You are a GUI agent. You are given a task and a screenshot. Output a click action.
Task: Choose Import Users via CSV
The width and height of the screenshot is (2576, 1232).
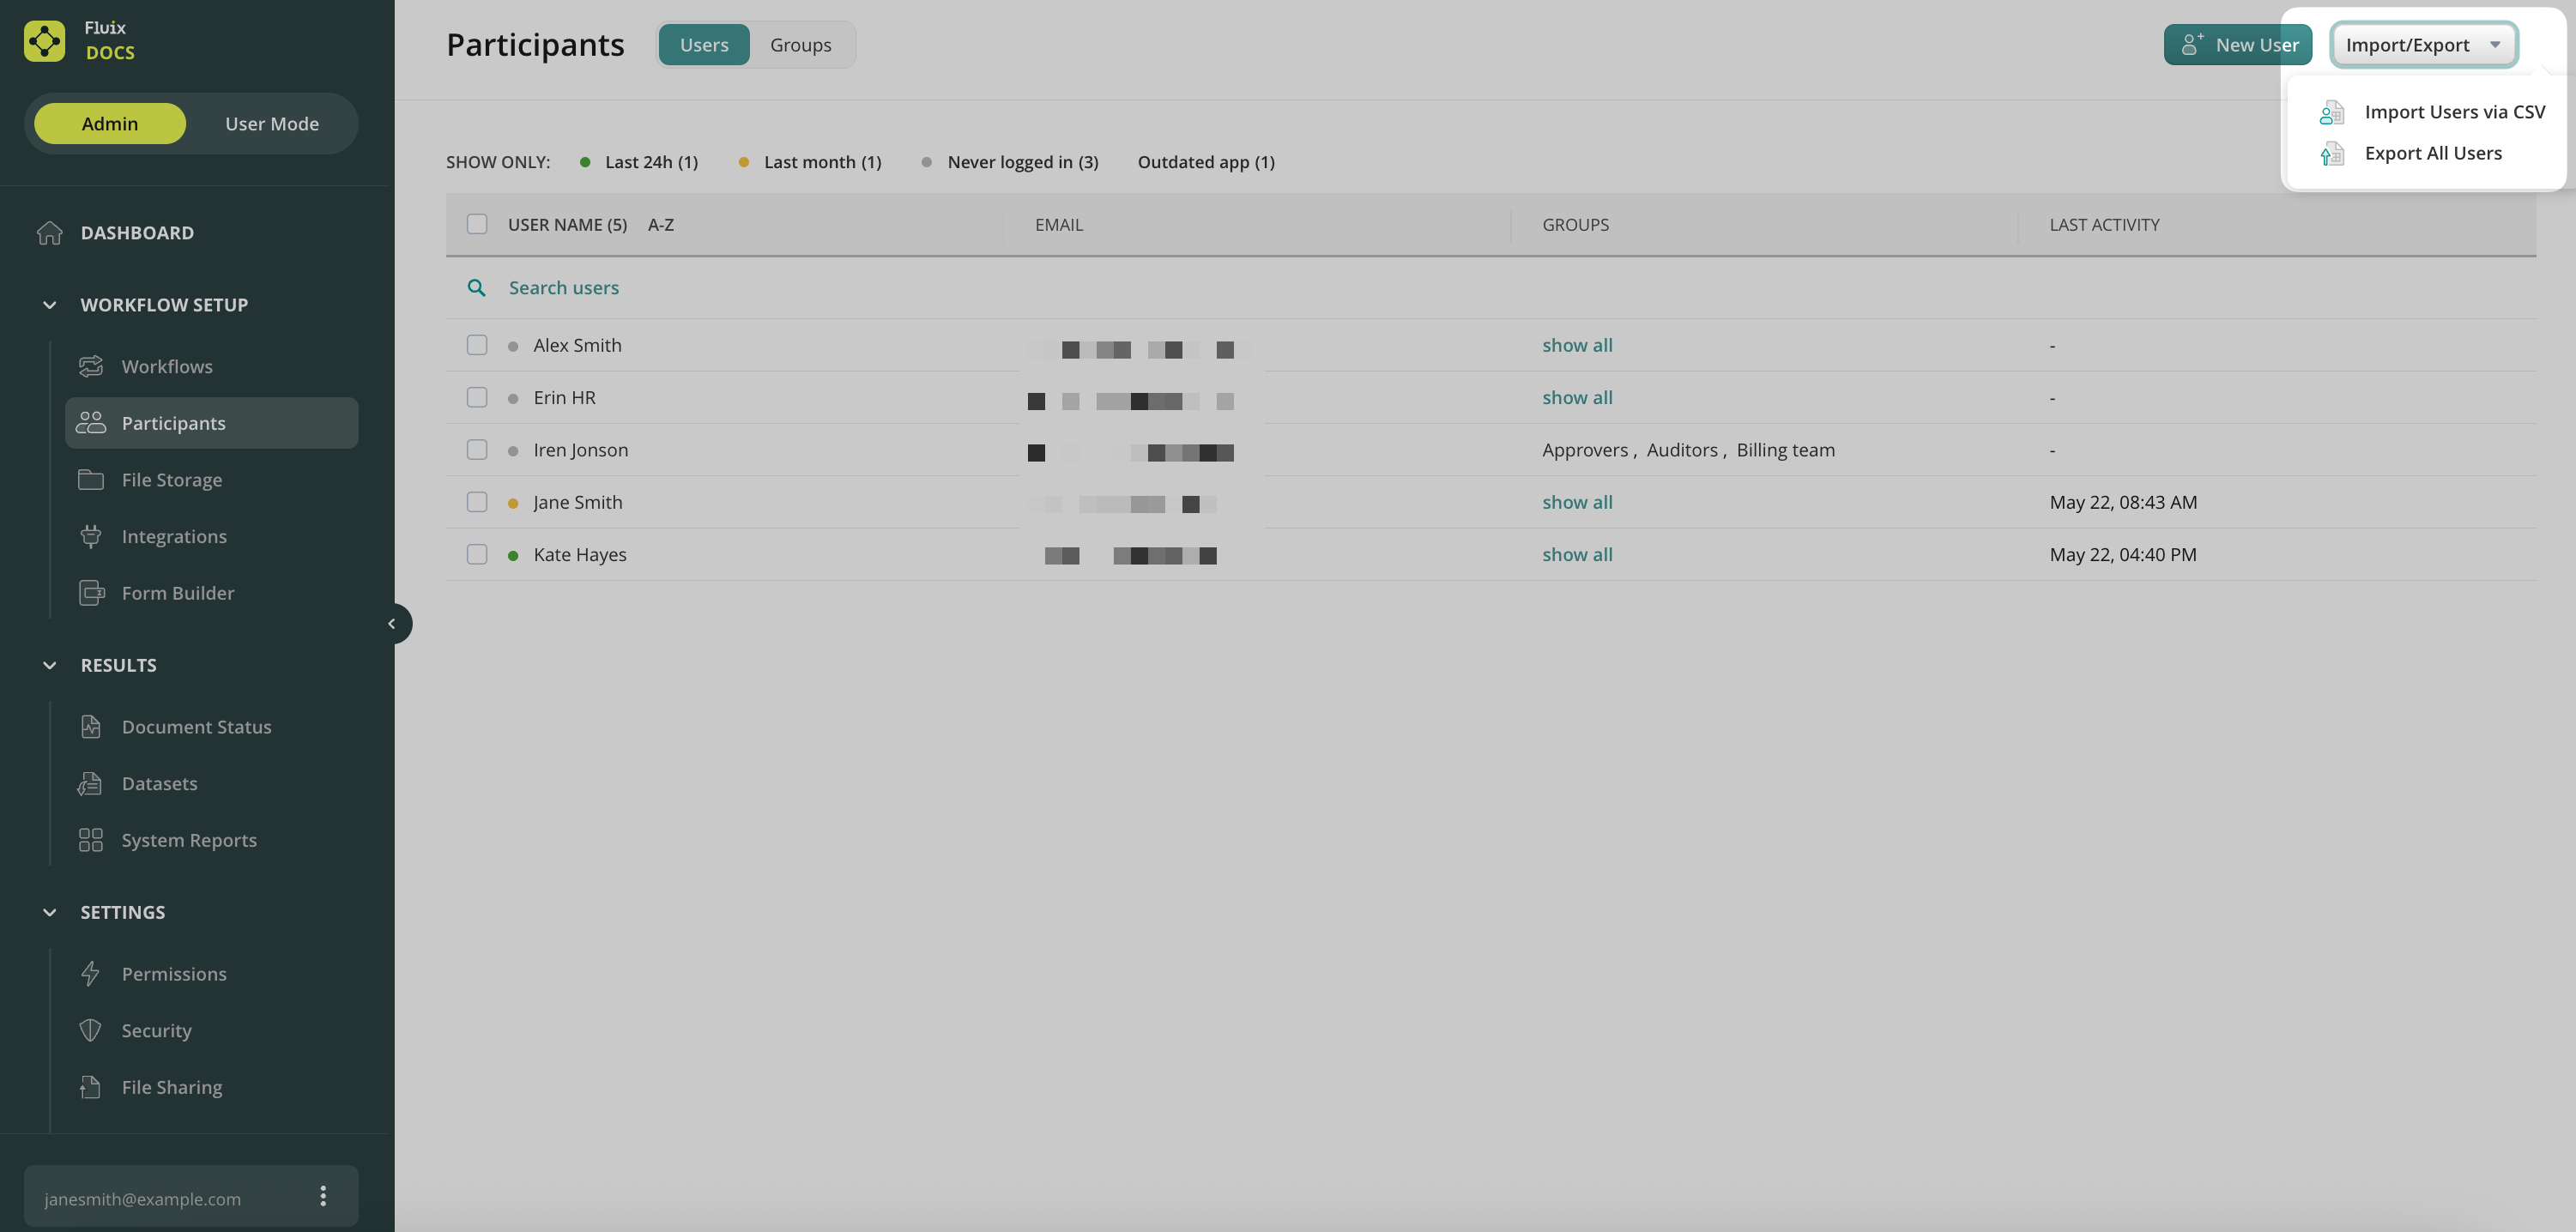2453,112
